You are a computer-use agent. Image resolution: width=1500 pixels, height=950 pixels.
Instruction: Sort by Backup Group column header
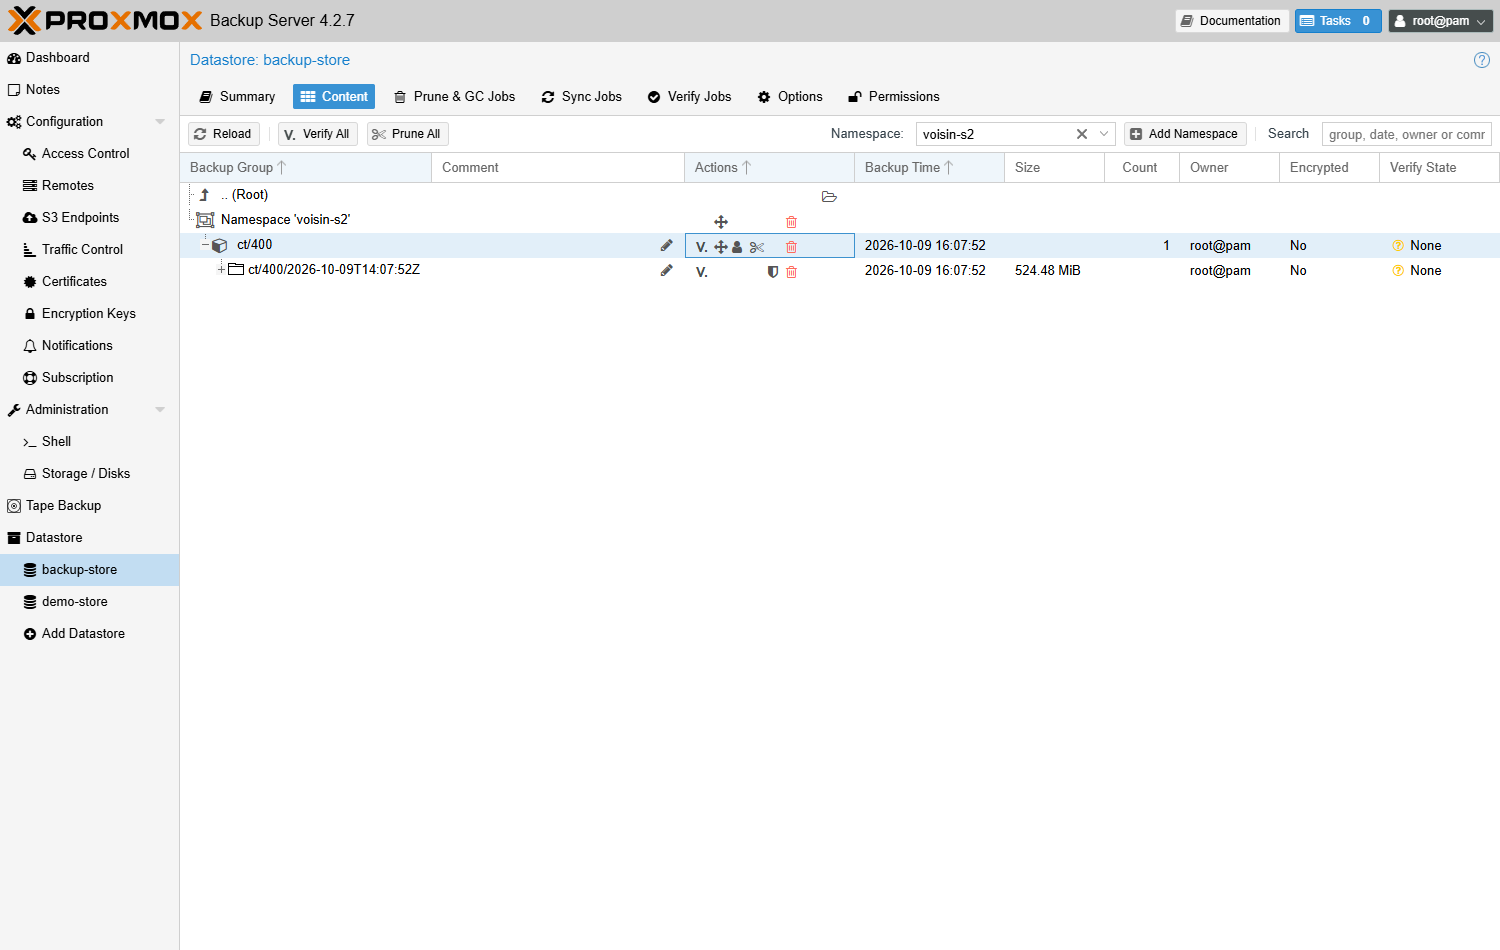click(x=306, y=168)
